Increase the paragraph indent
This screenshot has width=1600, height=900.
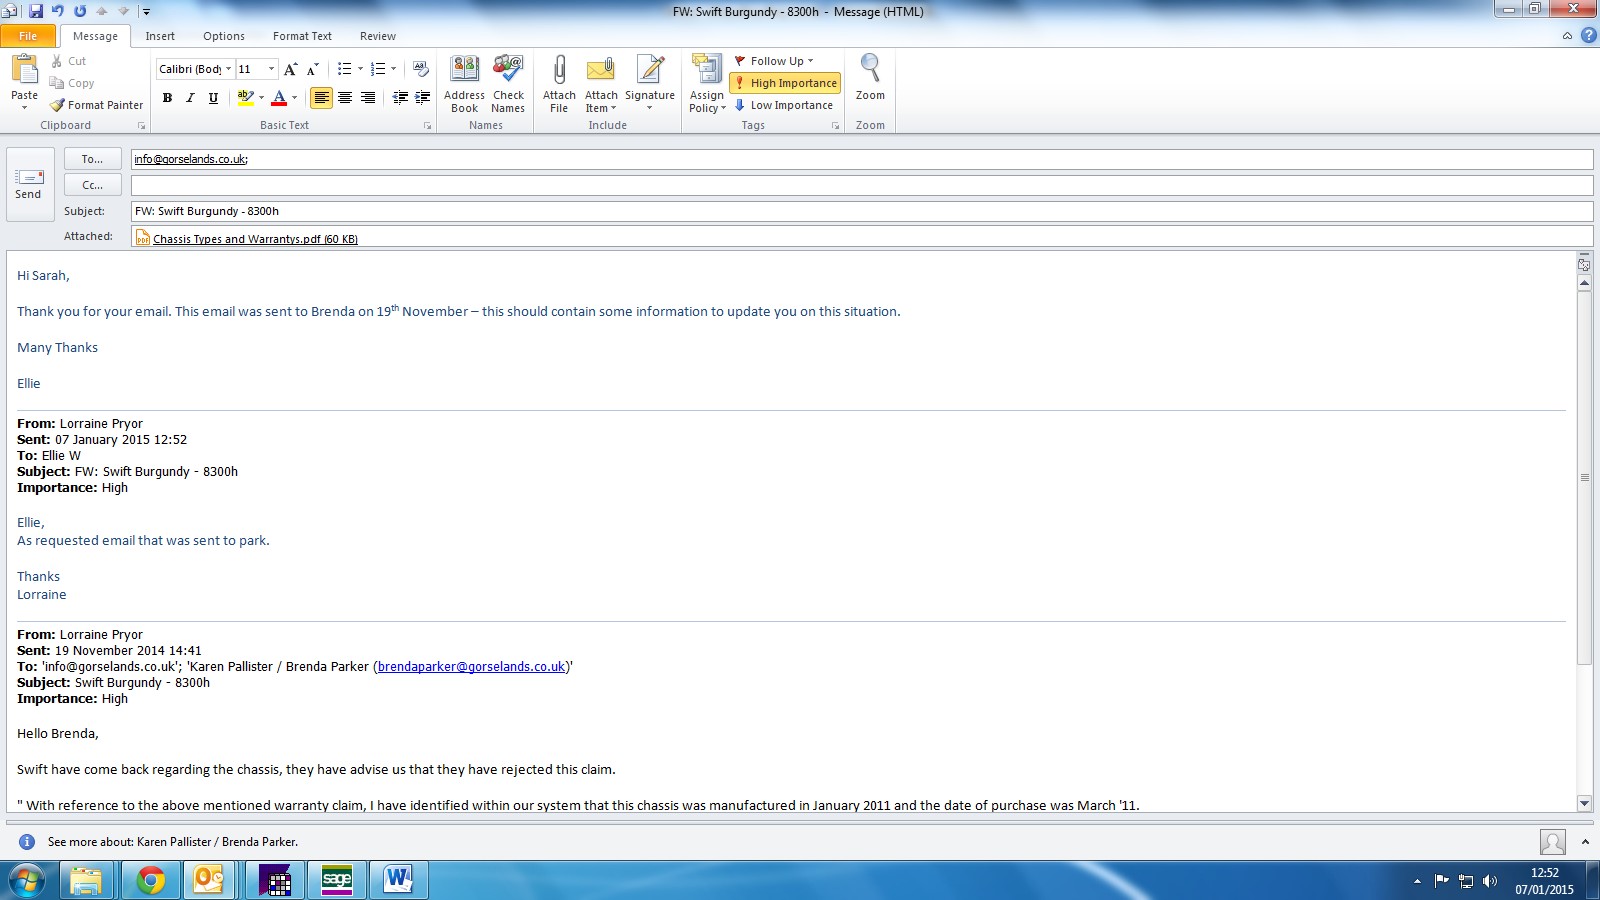422,98
